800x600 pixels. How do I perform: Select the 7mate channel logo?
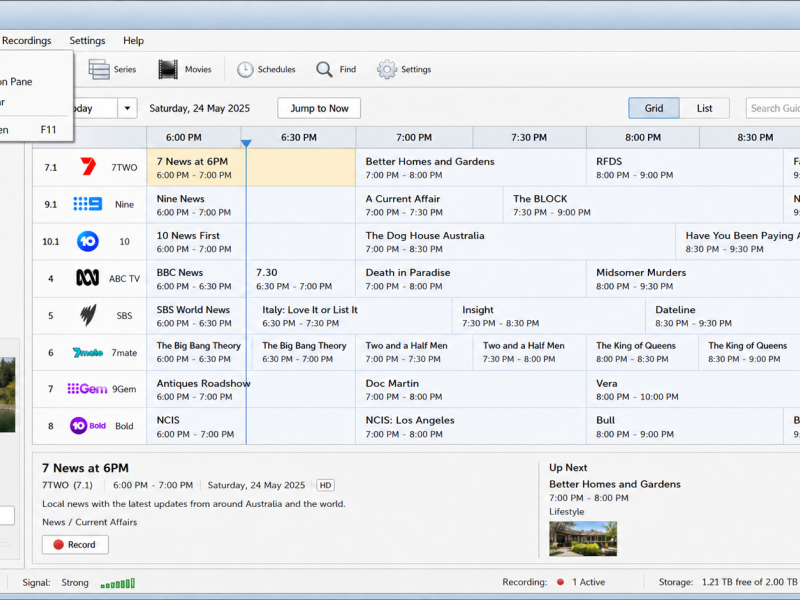pyautogui.click(x=88, y=353)
